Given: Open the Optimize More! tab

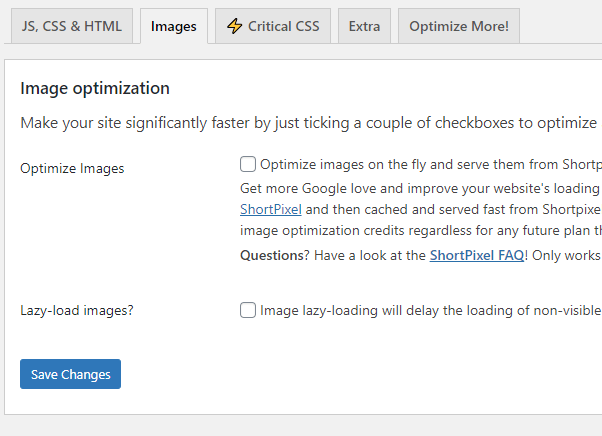Looking at the screenshot, I should [459, 26].
